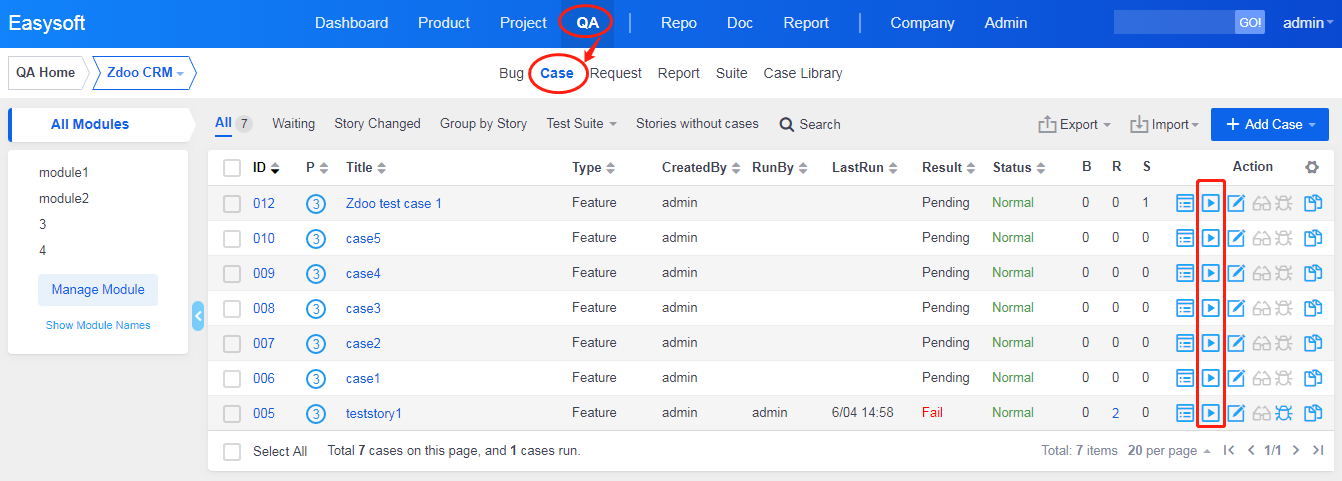Check the box for case 012

232,204
